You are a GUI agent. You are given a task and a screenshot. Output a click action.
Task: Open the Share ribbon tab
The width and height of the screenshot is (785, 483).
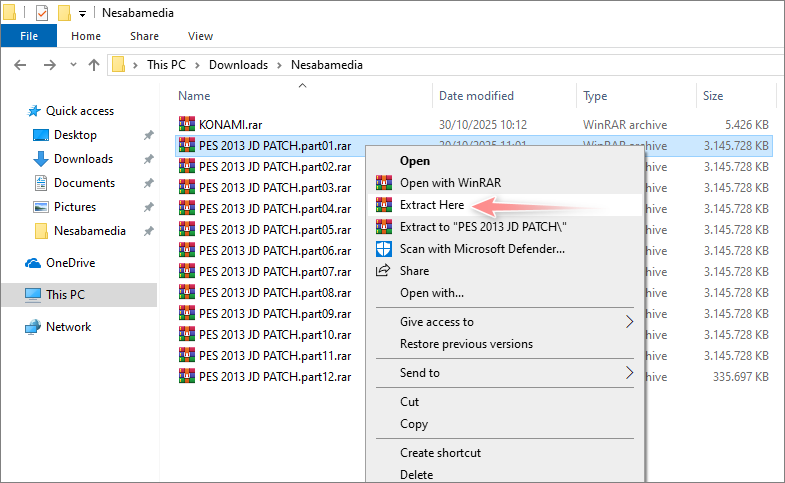pyautogui.click(x=144, y=36)
